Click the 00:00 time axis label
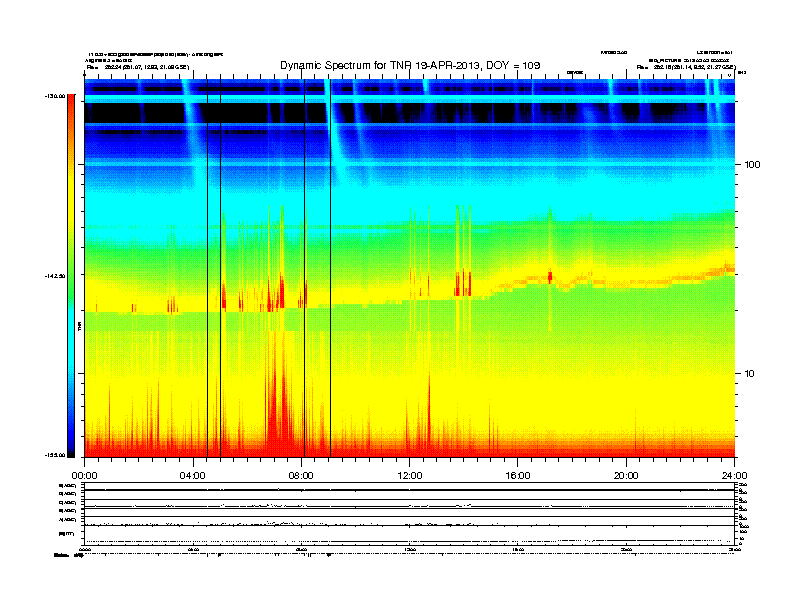 84,476
